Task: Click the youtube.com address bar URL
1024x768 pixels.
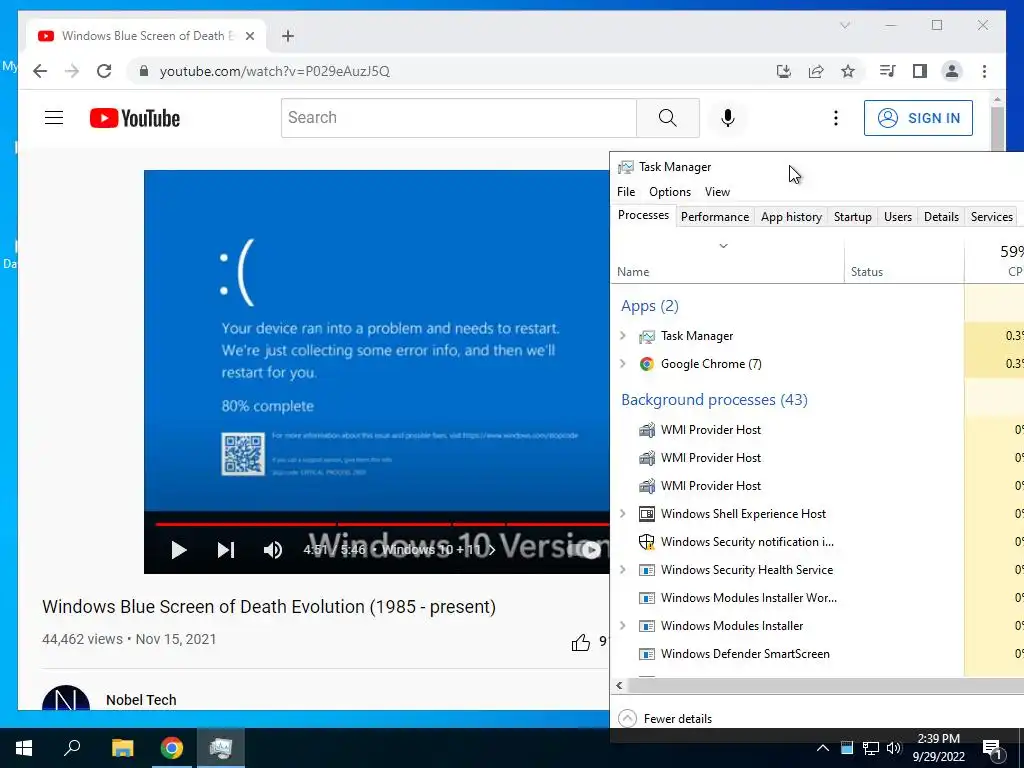Action: click(x=274, y=71)
